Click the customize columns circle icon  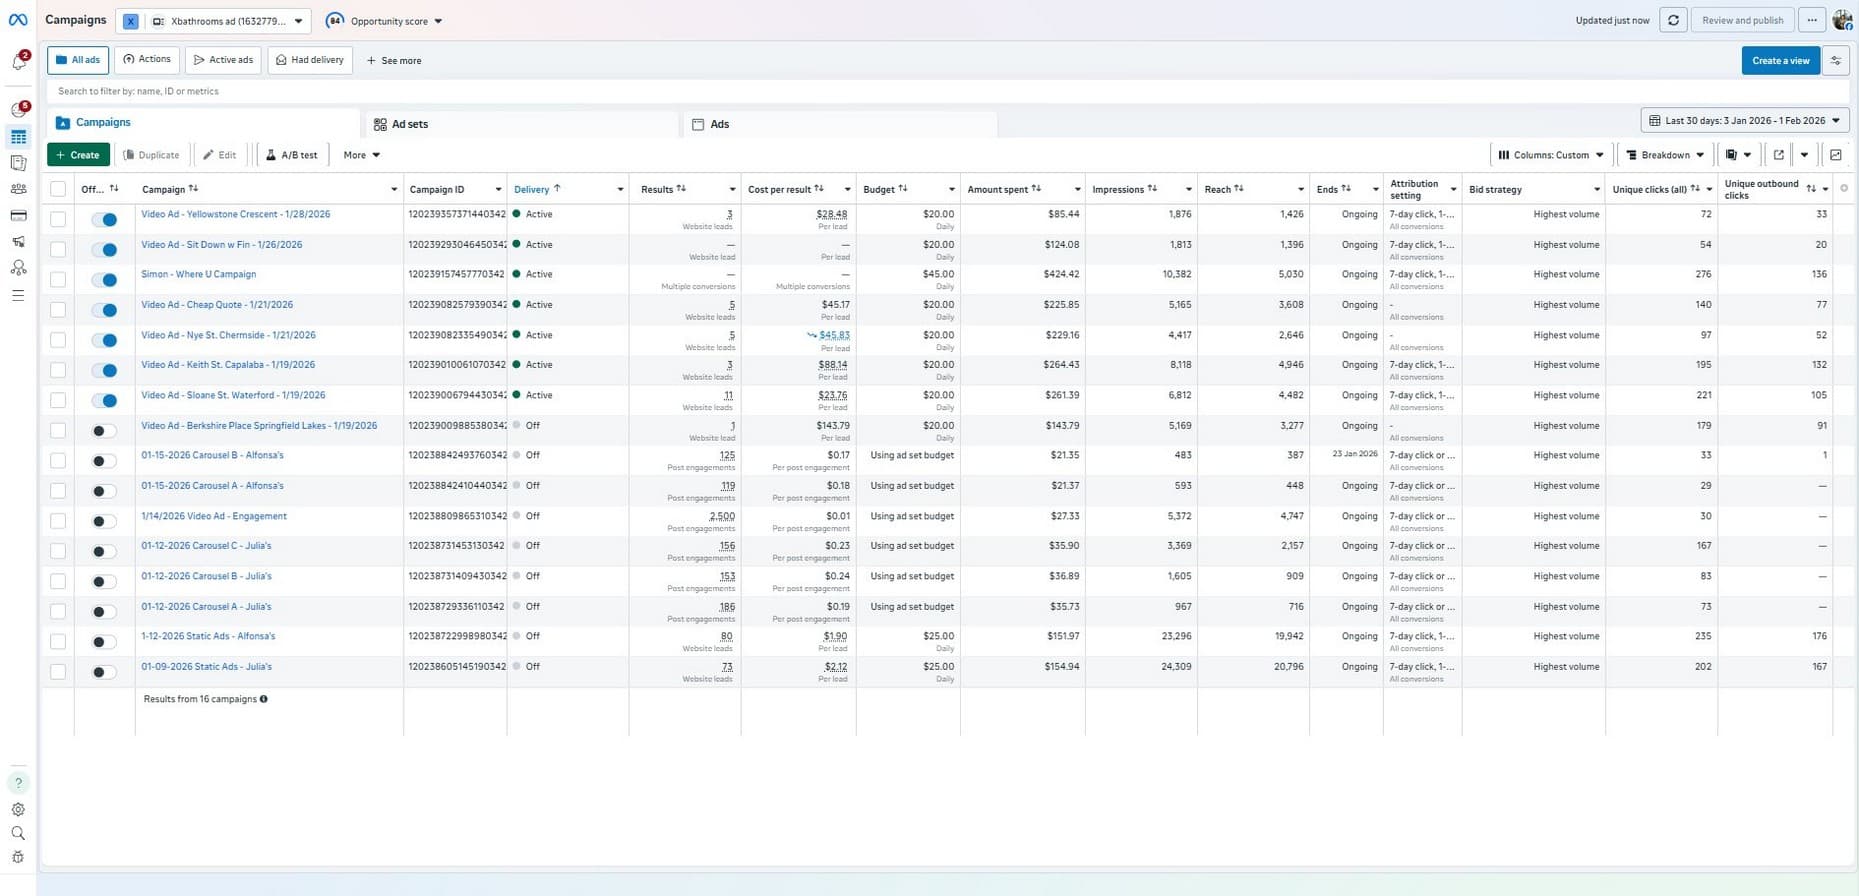pos(1844,188)
